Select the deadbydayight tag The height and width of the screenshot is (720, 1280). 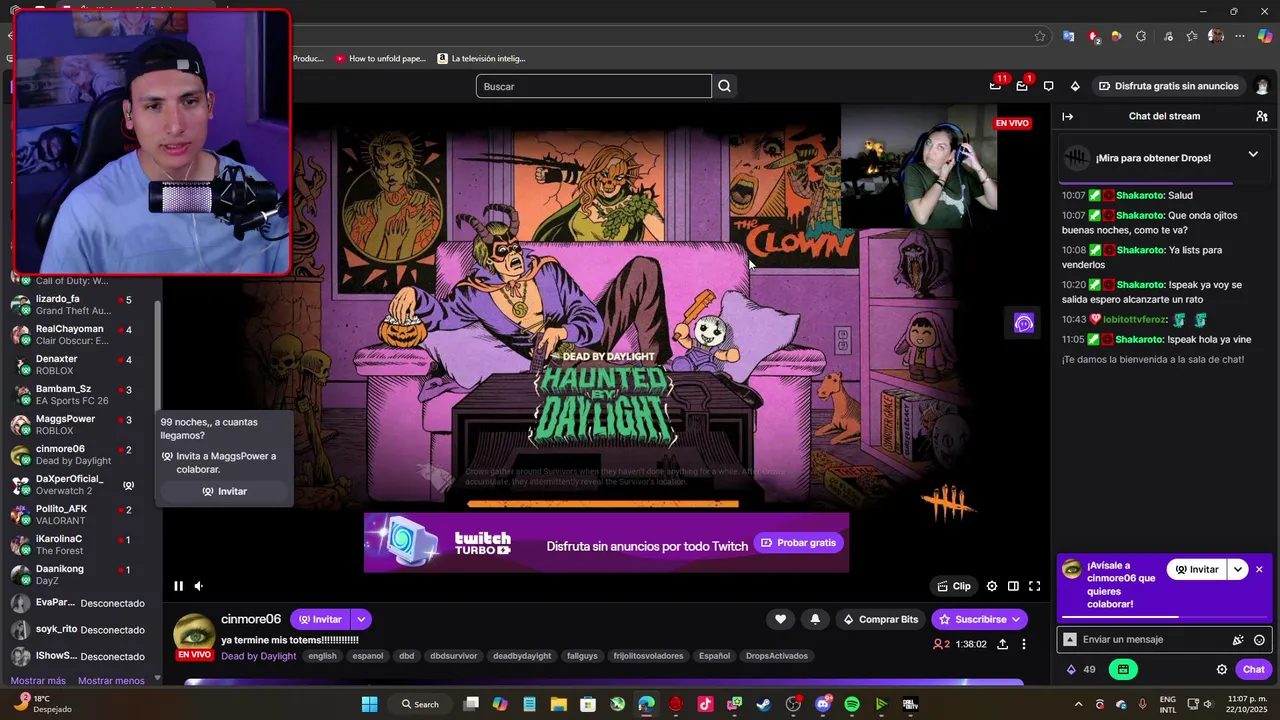522,656
